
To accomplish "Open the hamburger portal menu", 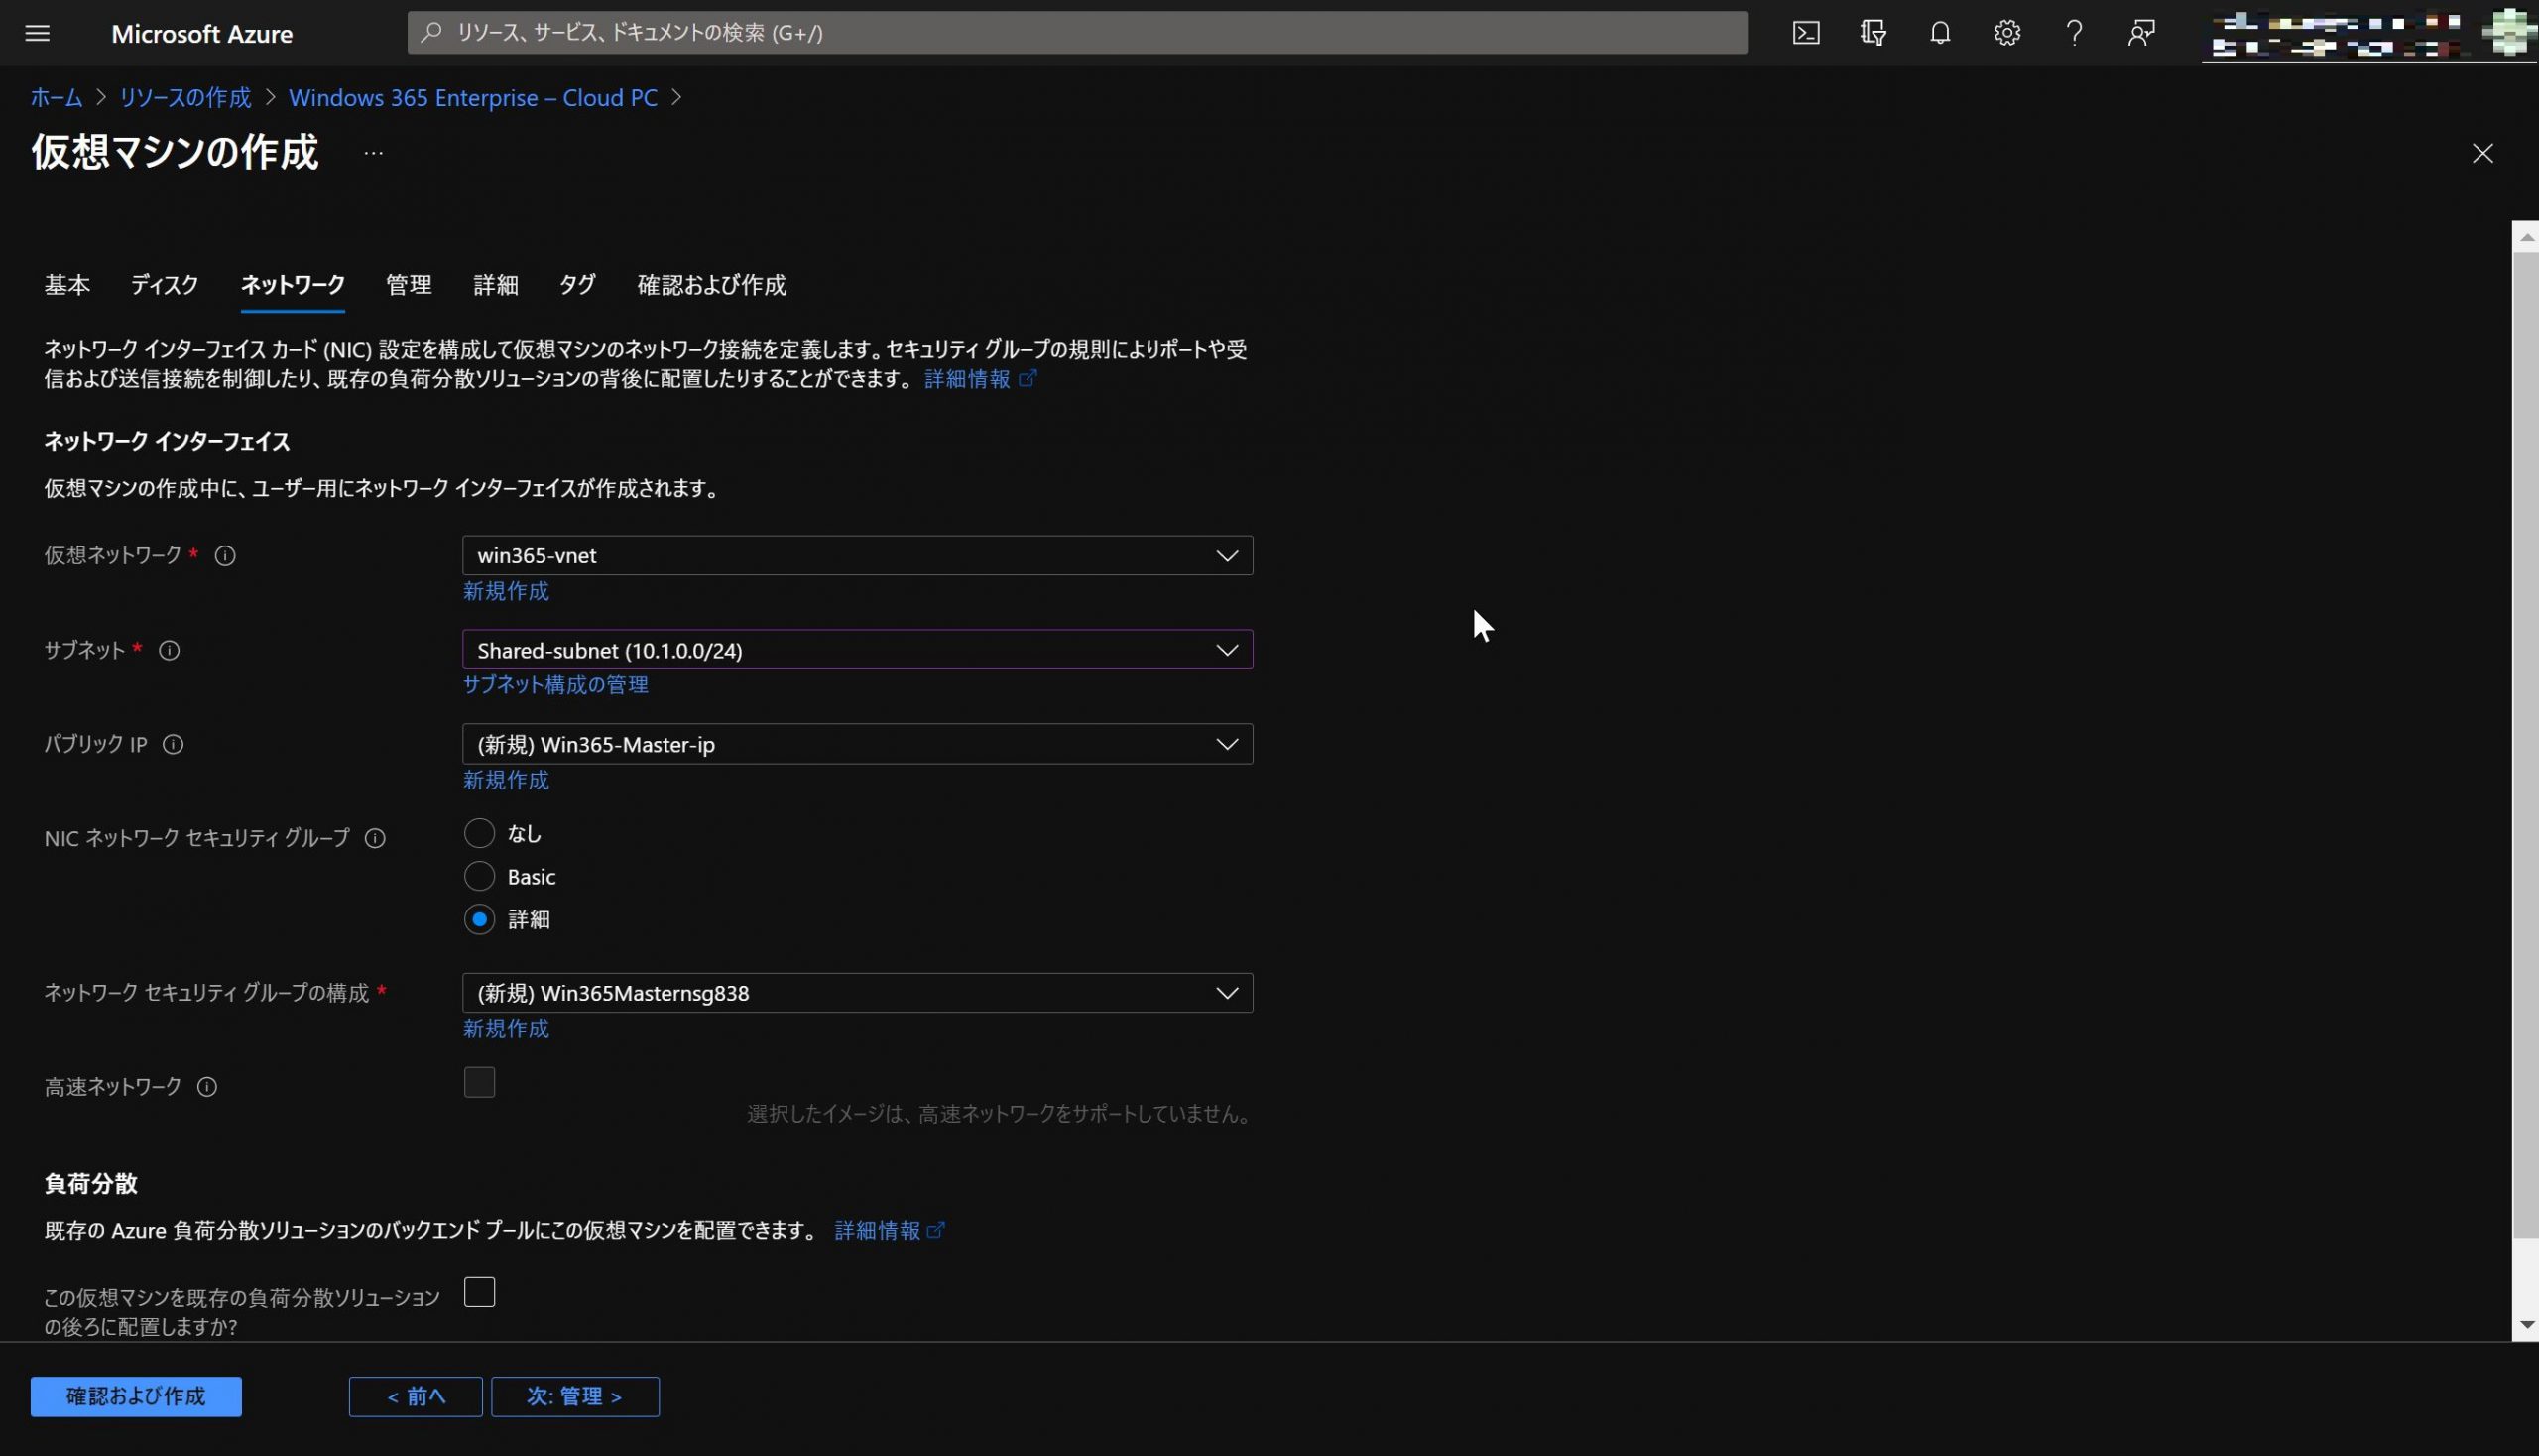I will [x=37, y=33].
